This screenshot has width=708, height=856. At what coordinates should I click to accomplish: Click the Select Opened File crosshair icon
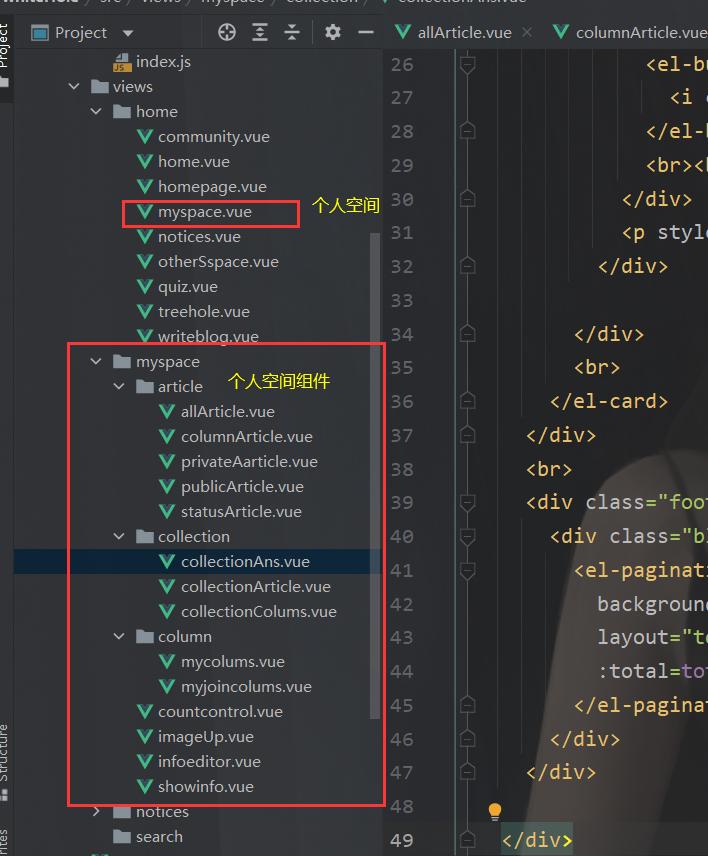click(227, 32)
